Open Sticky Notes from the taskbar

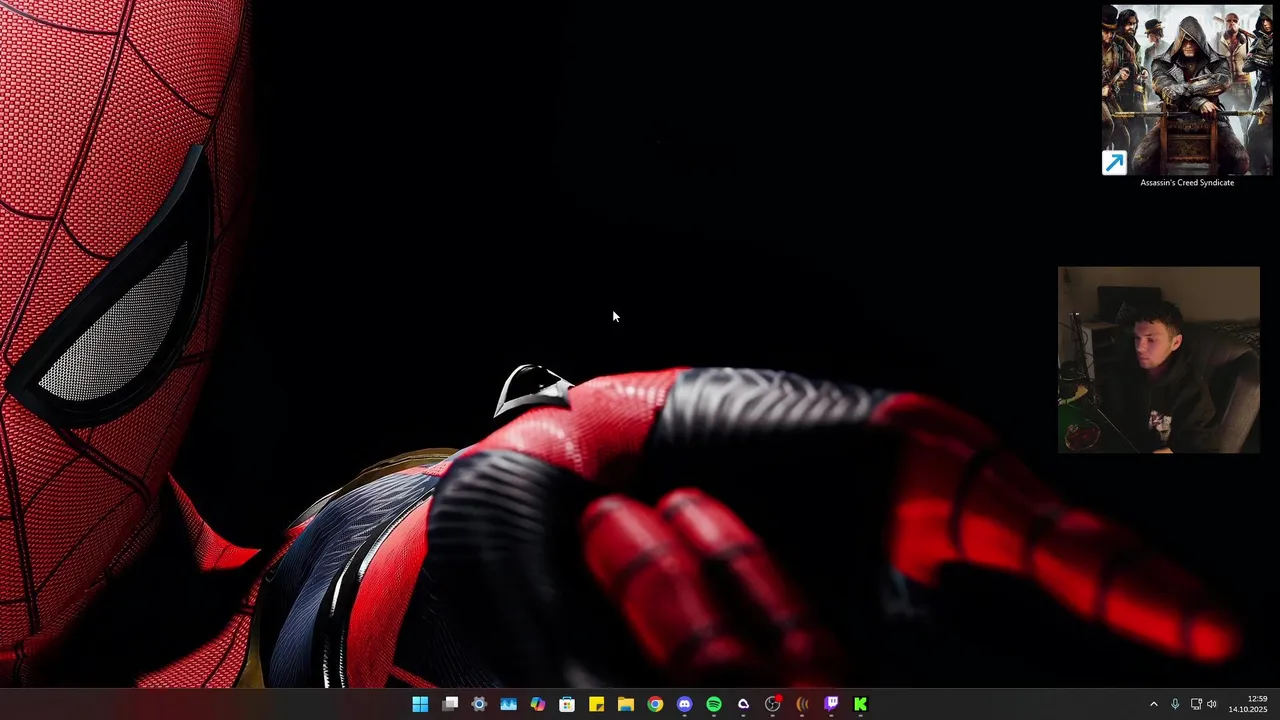pyautogui.click(x=596, y=704)
